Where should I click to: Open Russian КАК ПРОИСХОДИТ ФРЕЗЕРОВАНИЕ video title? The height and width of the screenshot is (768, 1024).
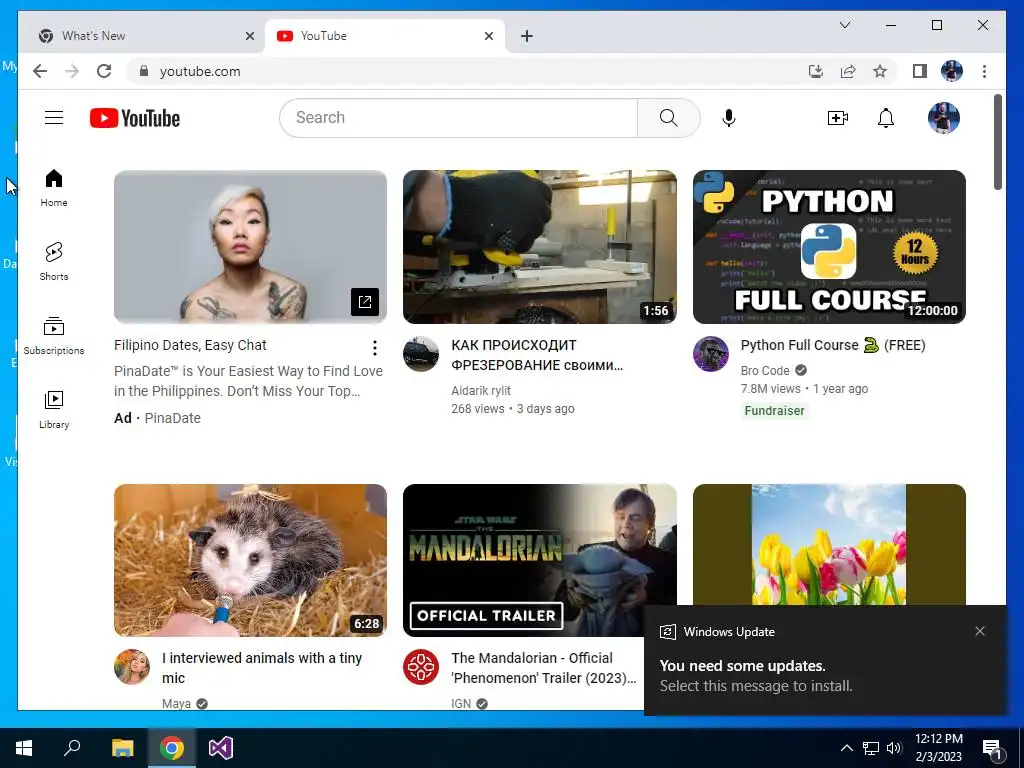[537, 355]
